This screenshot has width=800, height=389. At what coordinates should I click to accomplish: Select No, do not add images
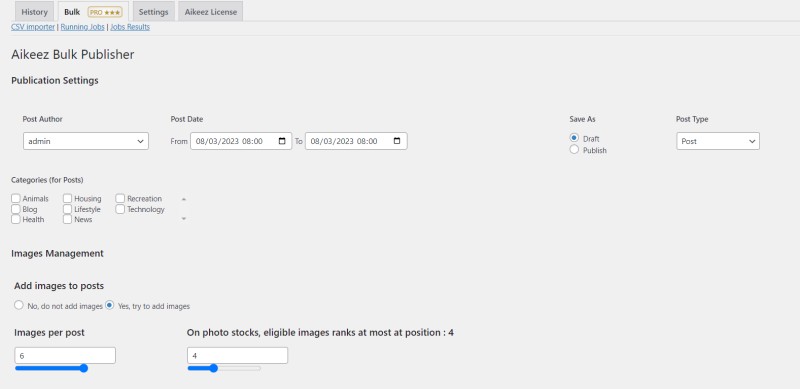pyautogui.click(x=19, y=305)
